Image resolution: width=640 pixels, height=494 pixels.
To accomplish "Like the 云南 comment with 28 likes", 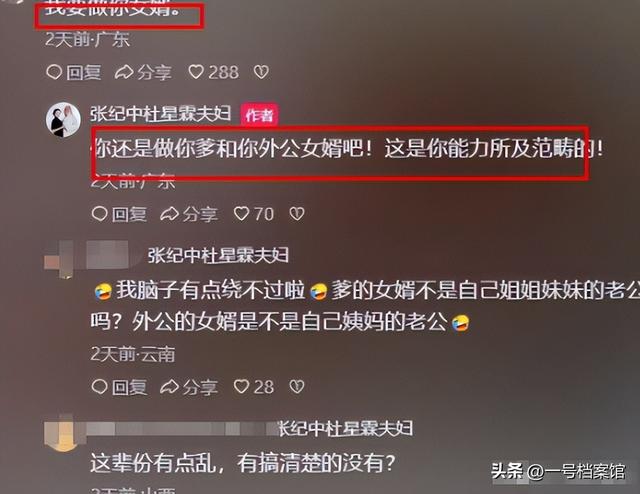I will (x=253, y=387).
